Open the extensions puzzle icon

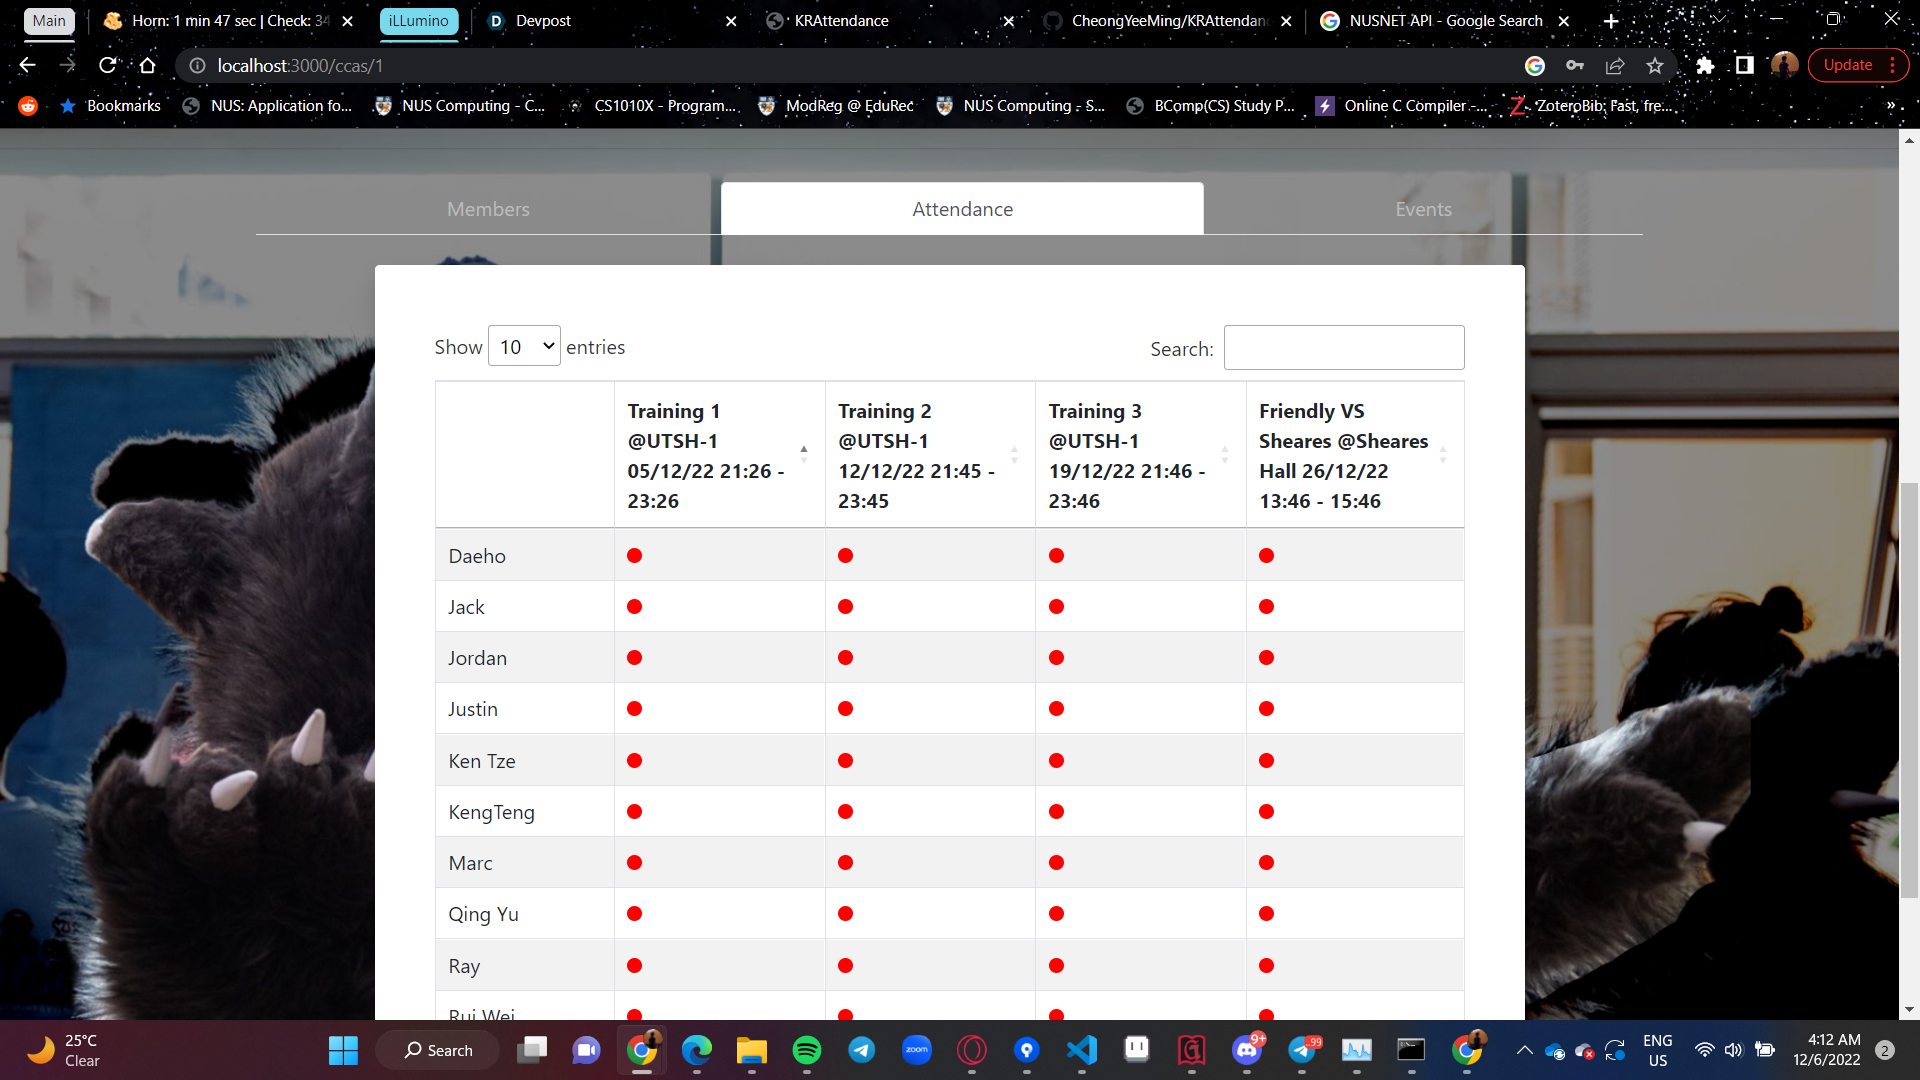[x=1705, y=65]
